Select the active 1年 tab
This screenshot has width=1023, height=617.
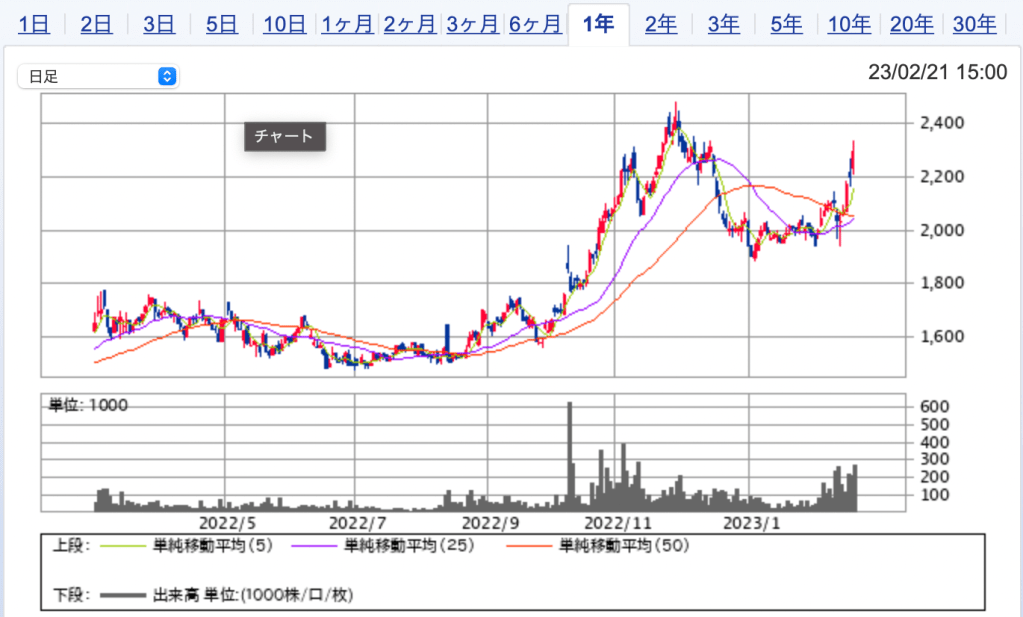pos(598,24)
